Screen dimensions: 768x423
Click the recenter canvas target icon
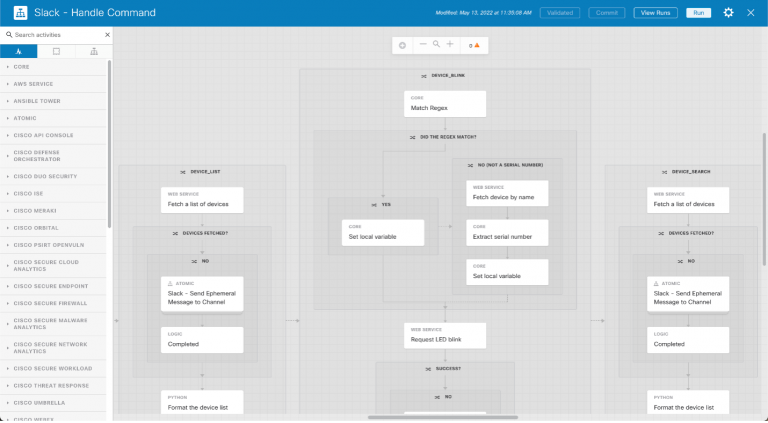[402, 45]
